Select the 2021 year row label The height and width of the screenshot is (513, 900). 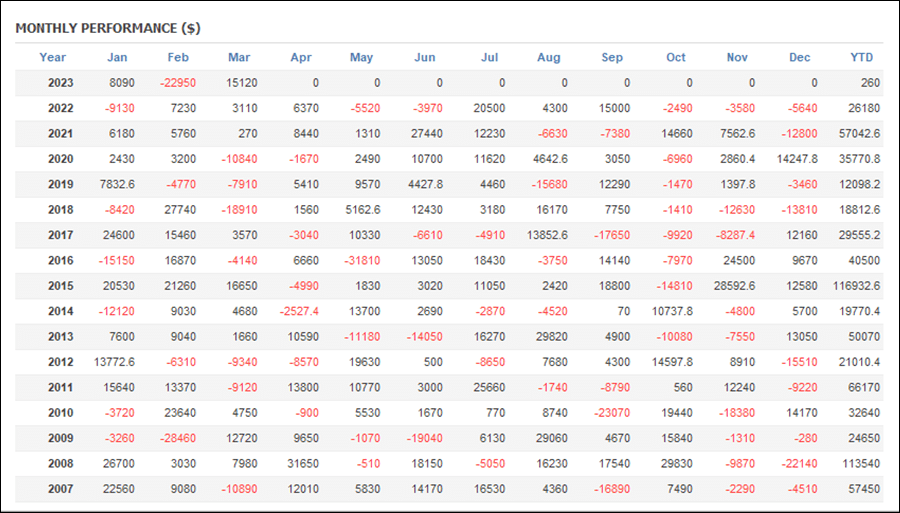pos(60,134)
